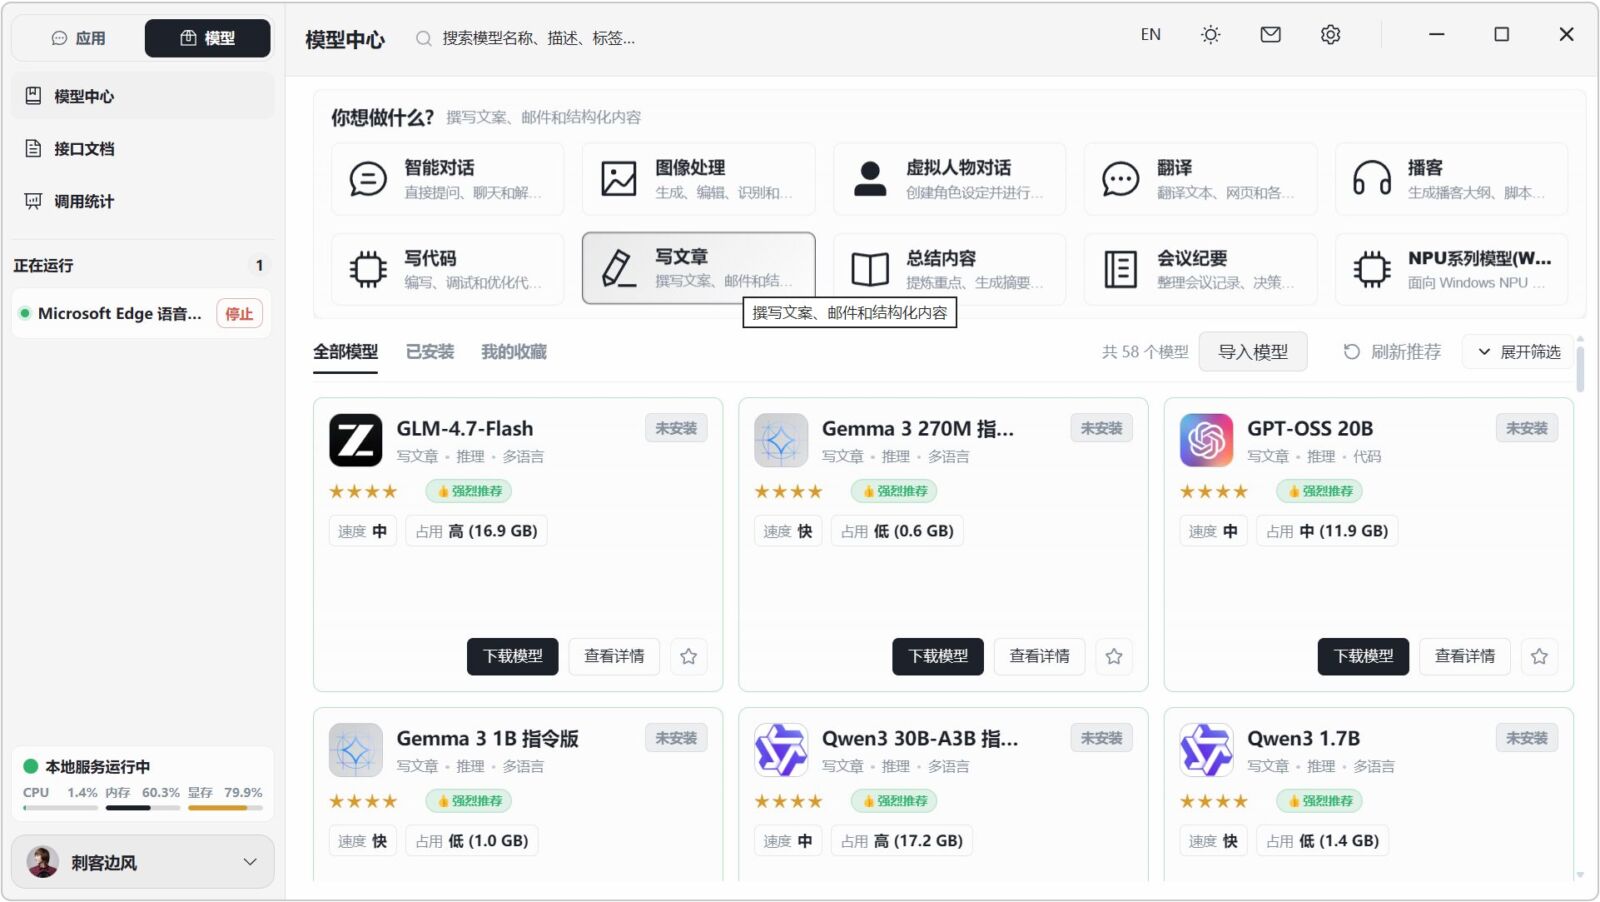Click the Gemma 3 270M logo
Image resolution: width=1600 pixels, height=902 pixels.
click(781, 440)
